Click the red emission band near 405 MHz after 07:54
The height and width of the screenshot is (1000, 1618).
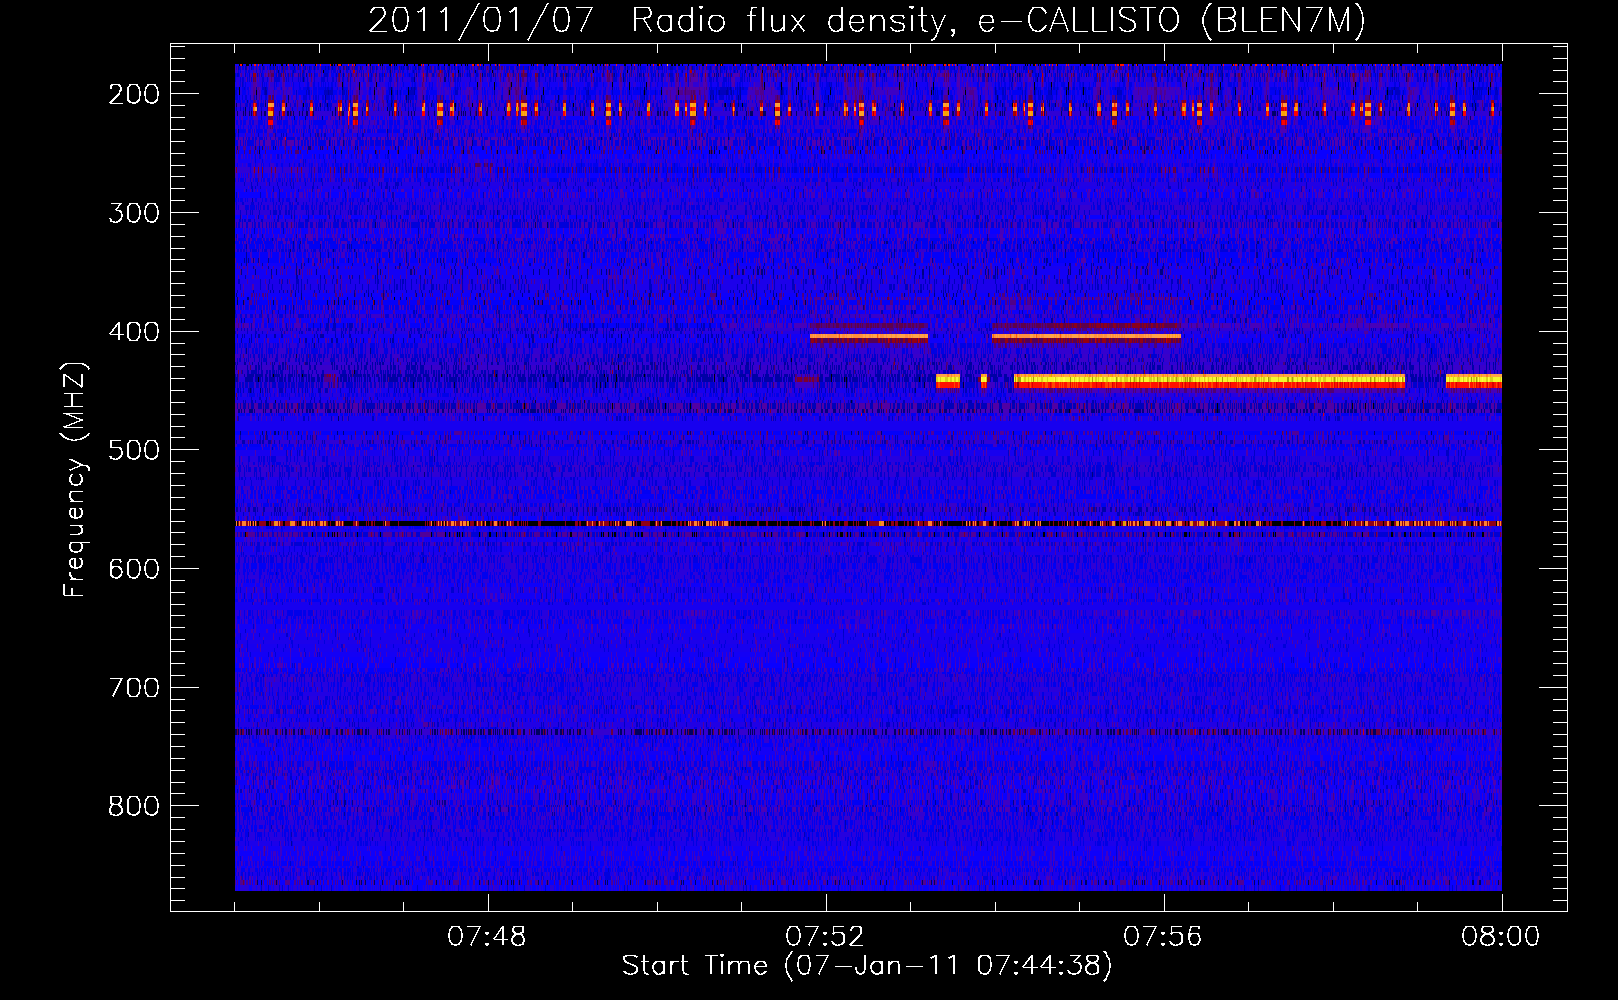[x=1086, y=338]
